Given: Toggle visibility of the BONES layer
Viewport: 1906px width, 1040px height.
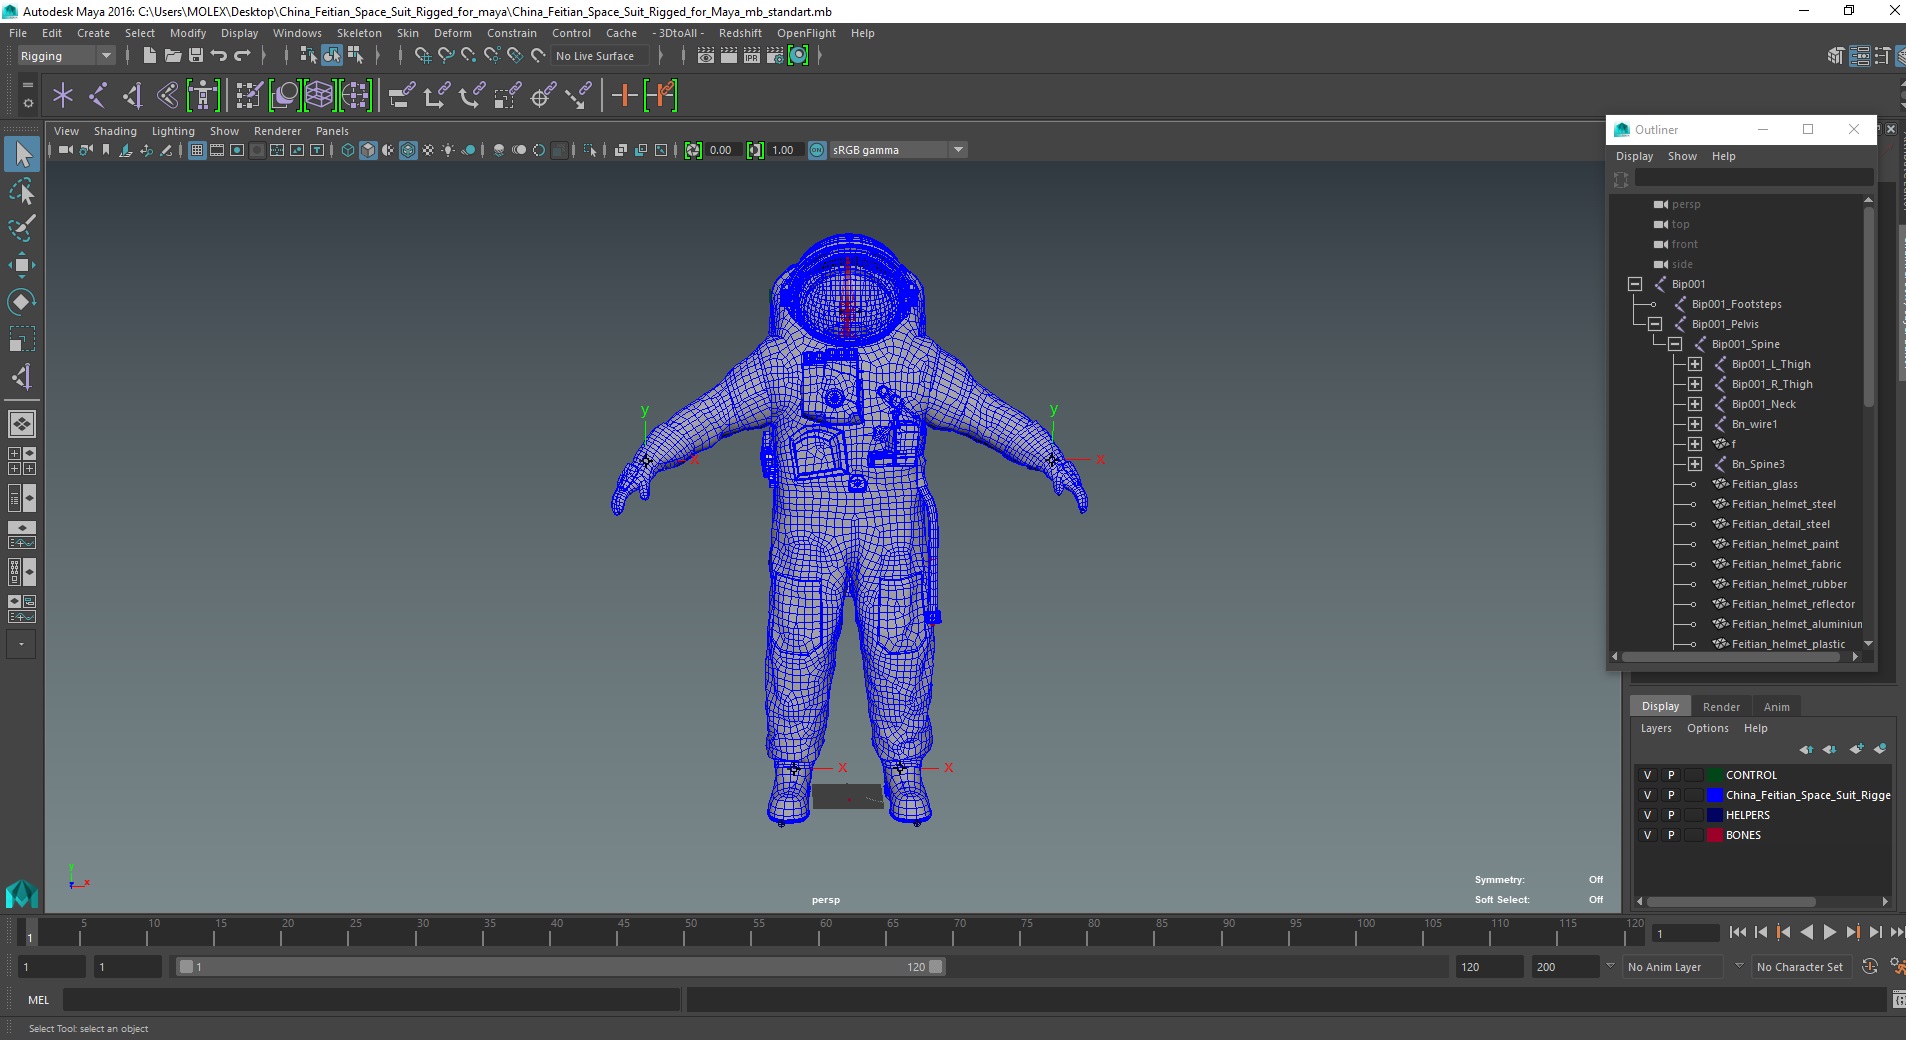Looking at the screenshot, I should coord(1647,835).
